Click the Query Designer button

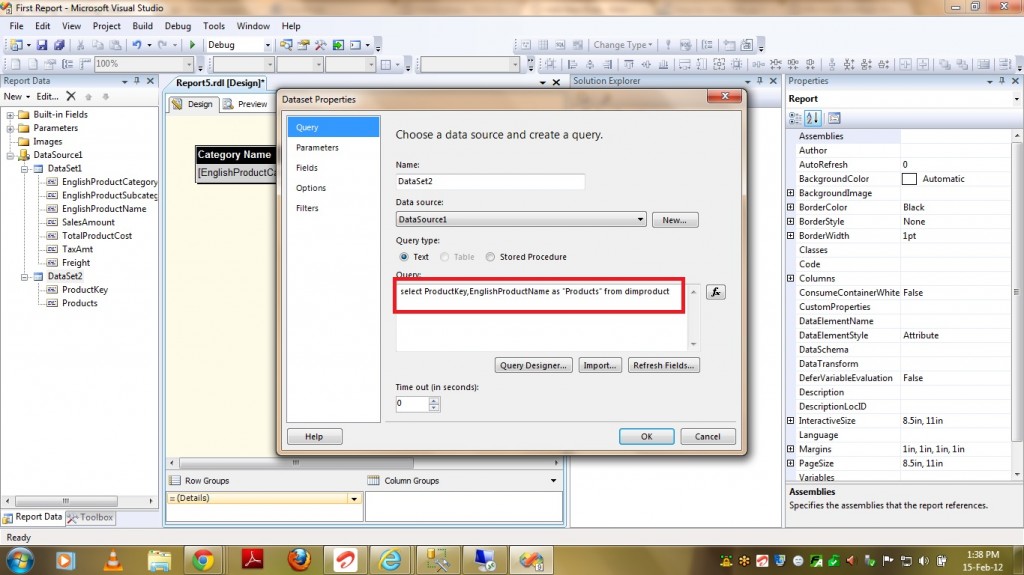[535, 365]
